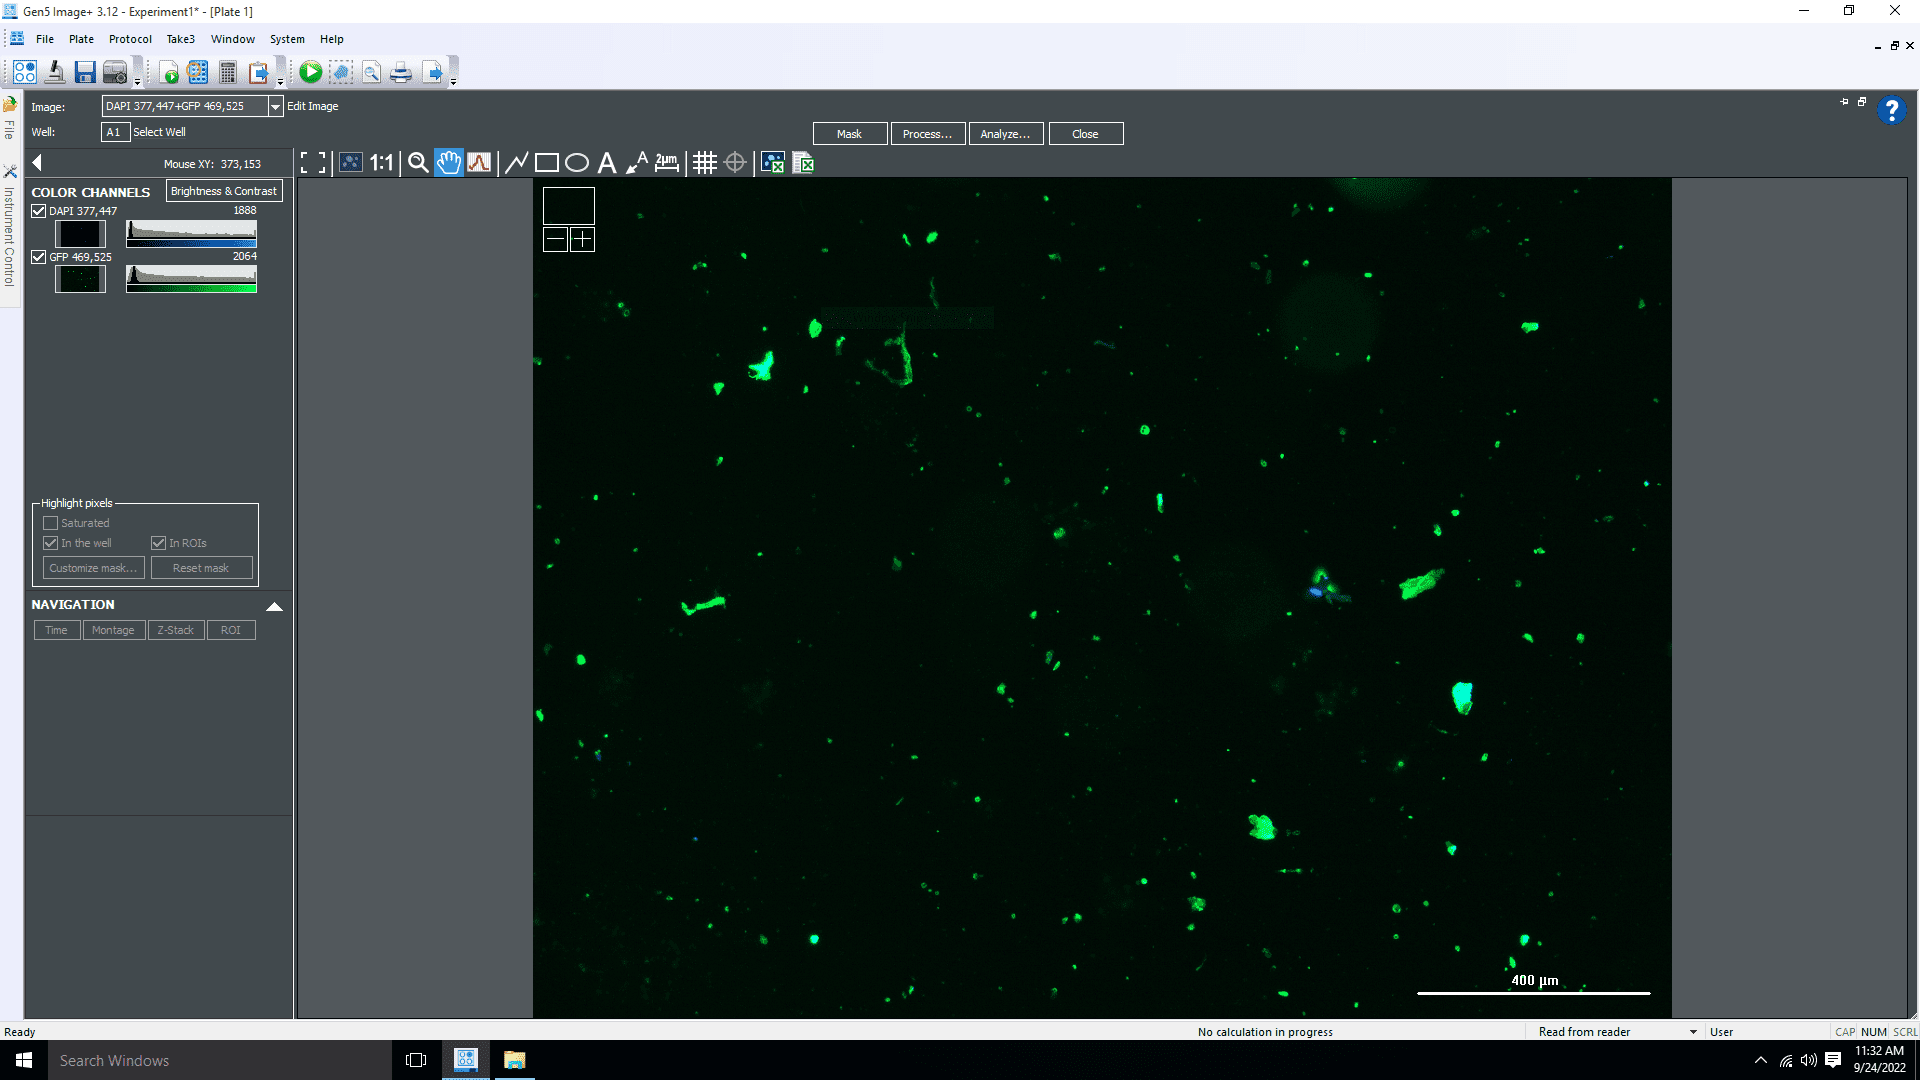The image size is (1920, 1080).
Task: Open the Read from reader dropdown
Action: [1693, 1032]
